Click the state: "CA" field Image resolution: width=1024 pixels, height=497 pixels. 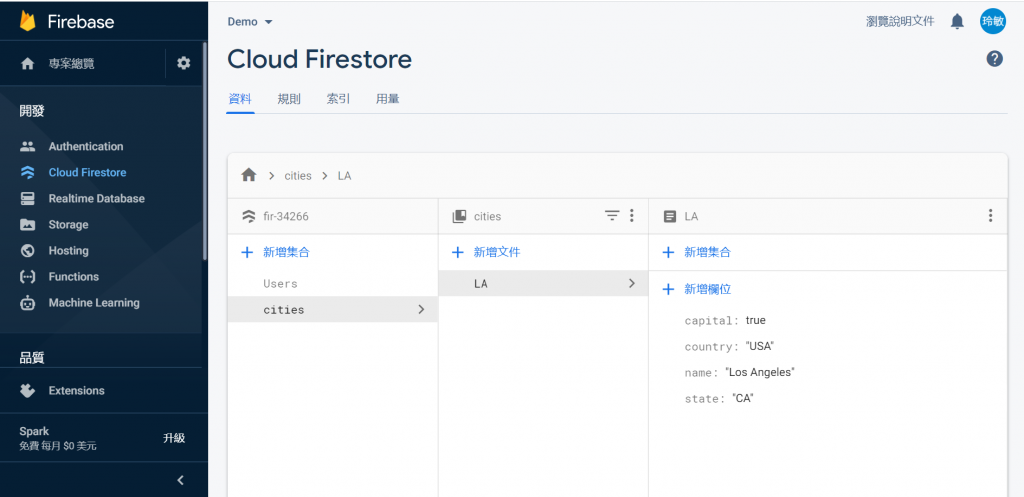[719, 398]
